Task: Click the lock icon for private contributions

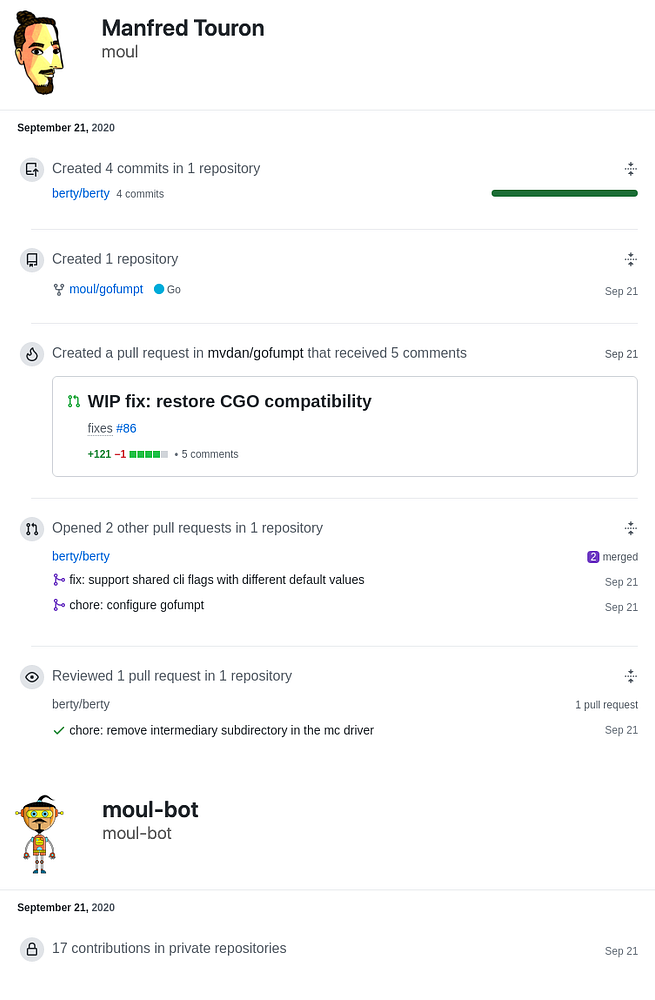Action: 32,949
